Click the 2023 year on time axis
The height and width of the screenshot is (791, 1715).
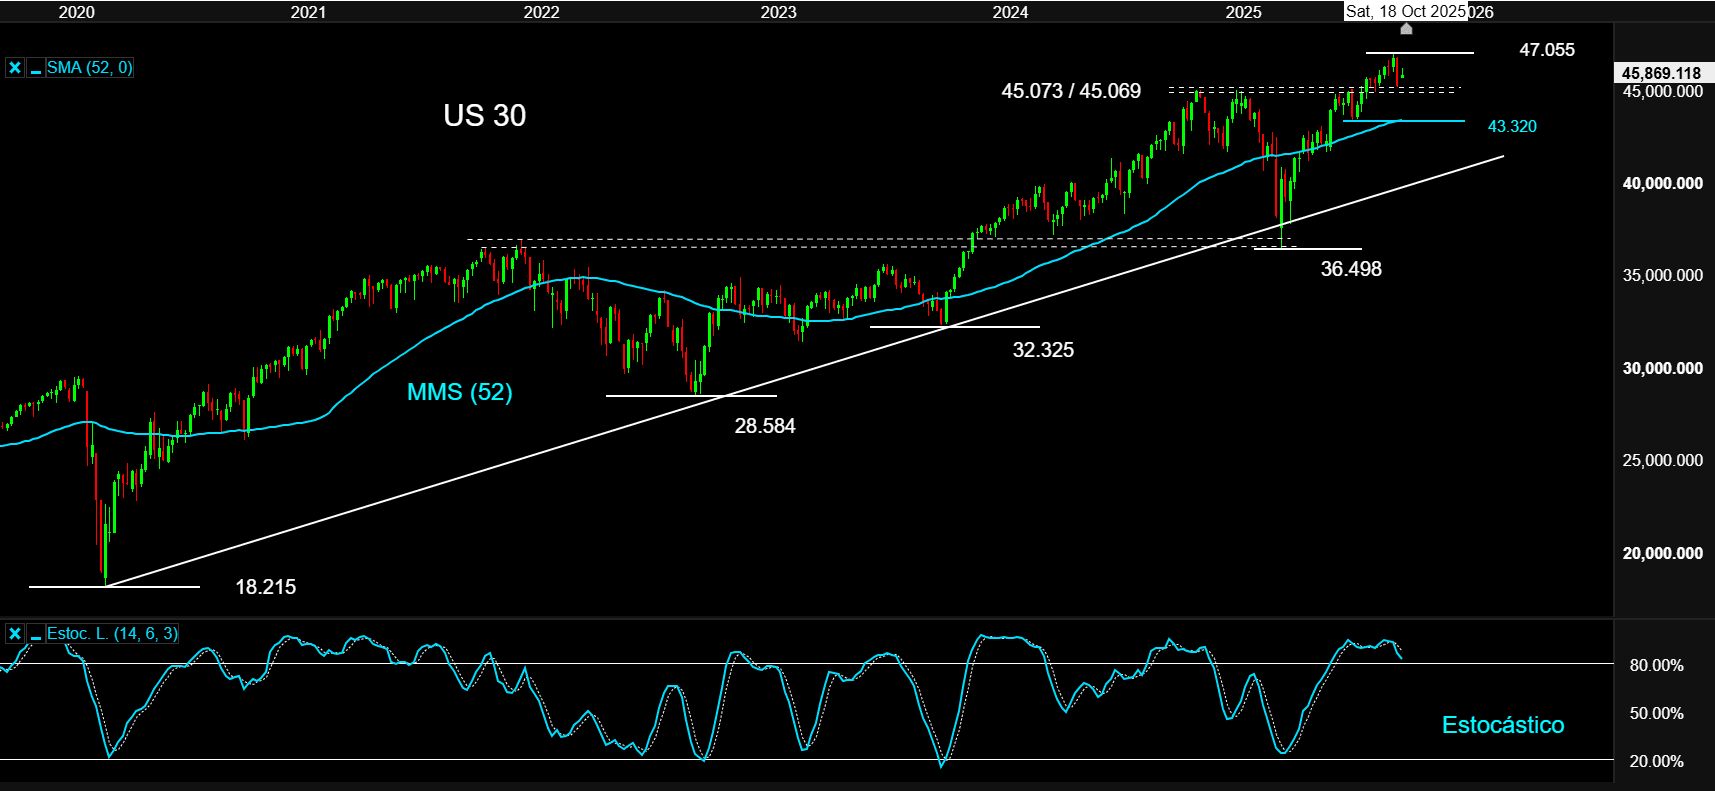pyautogui.click(x=778, y=12)
